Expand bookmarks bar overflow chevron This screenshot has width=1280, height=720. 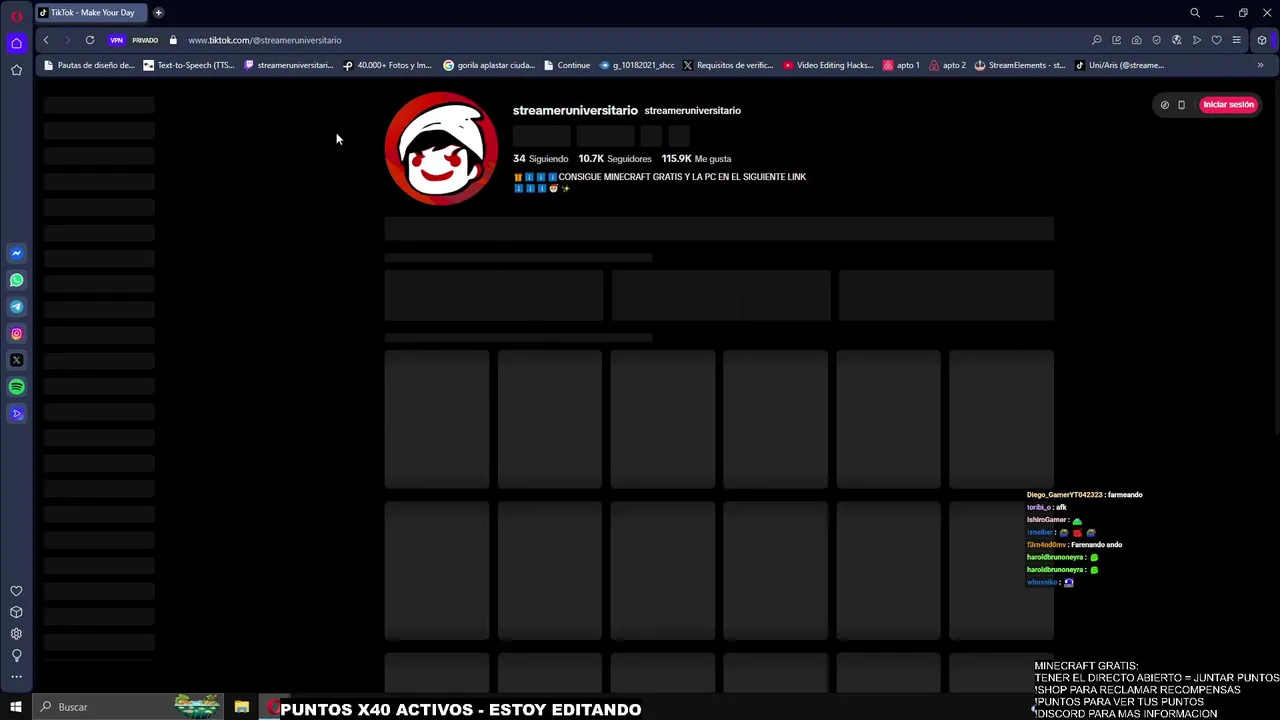click(x=1260, y=65)
